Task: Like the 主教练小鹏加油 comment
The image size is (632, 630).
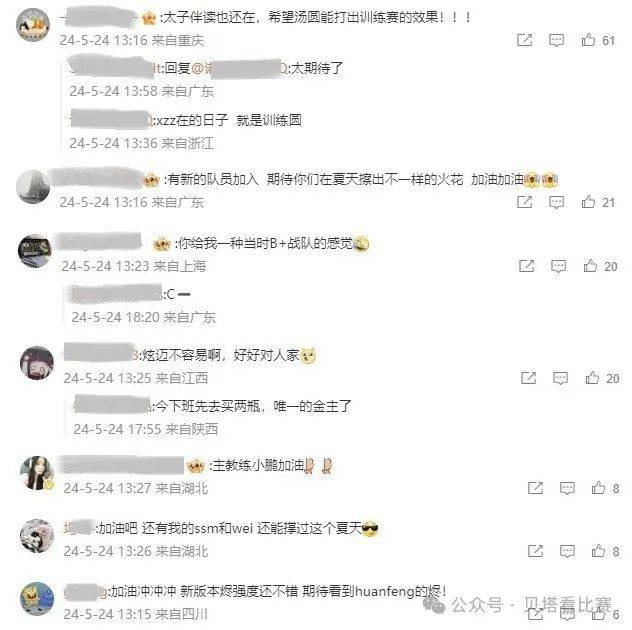Action: (599, 488)
